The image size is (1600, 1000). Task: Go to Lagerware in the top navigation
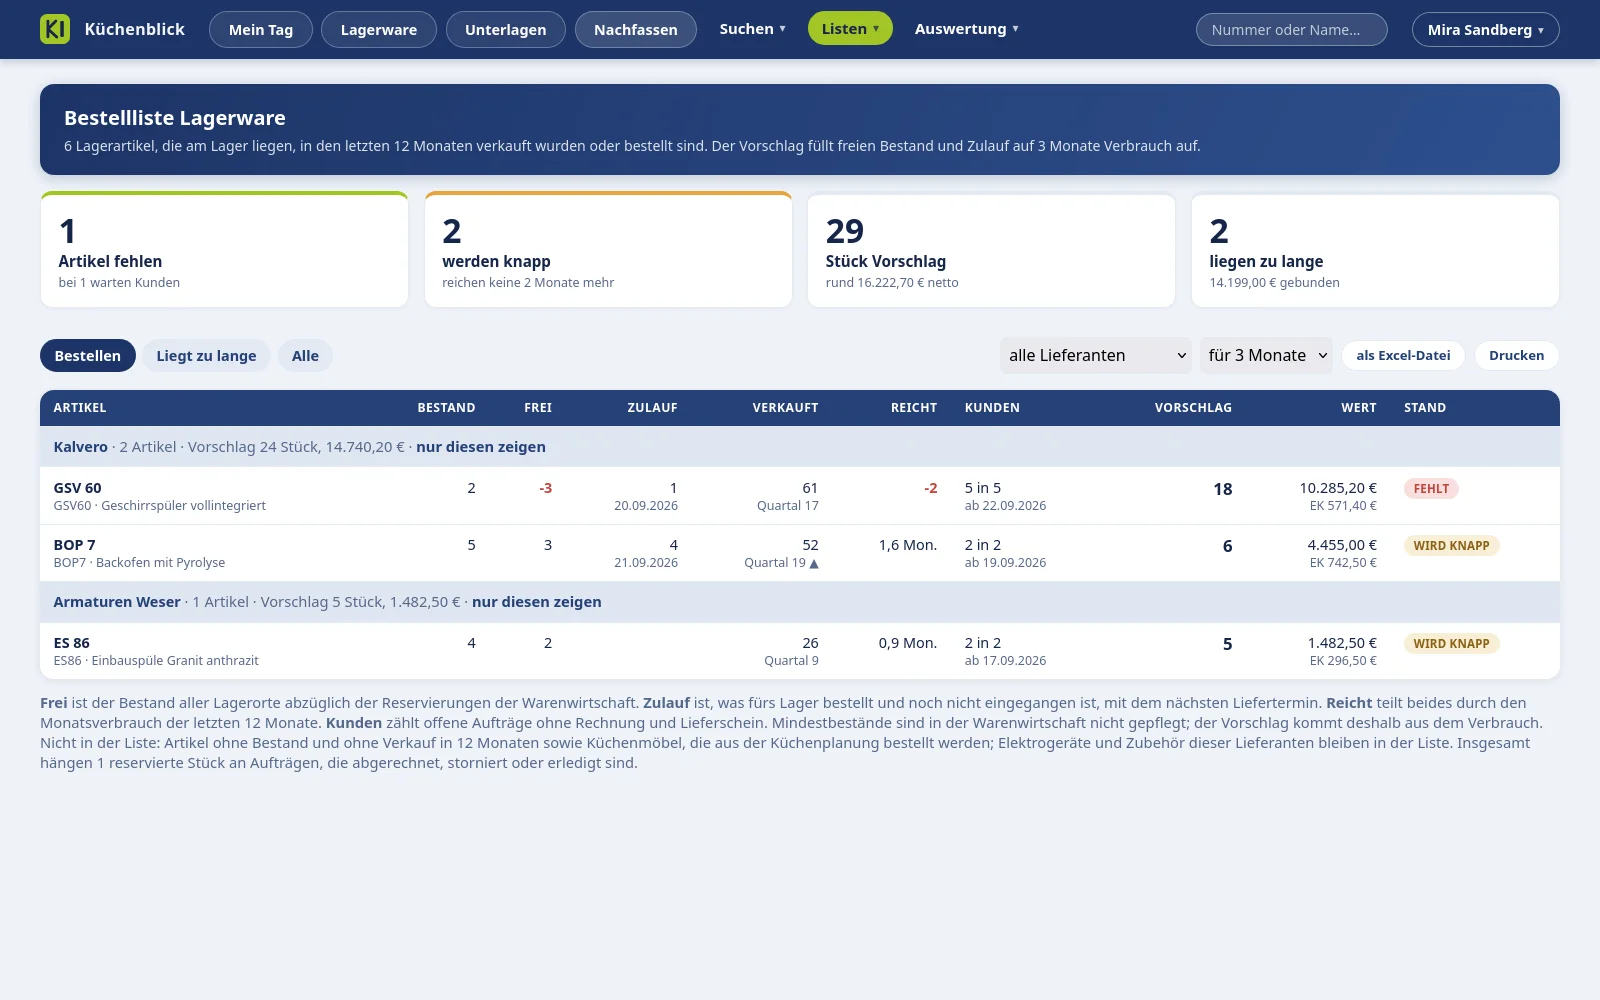click(379, 30)
